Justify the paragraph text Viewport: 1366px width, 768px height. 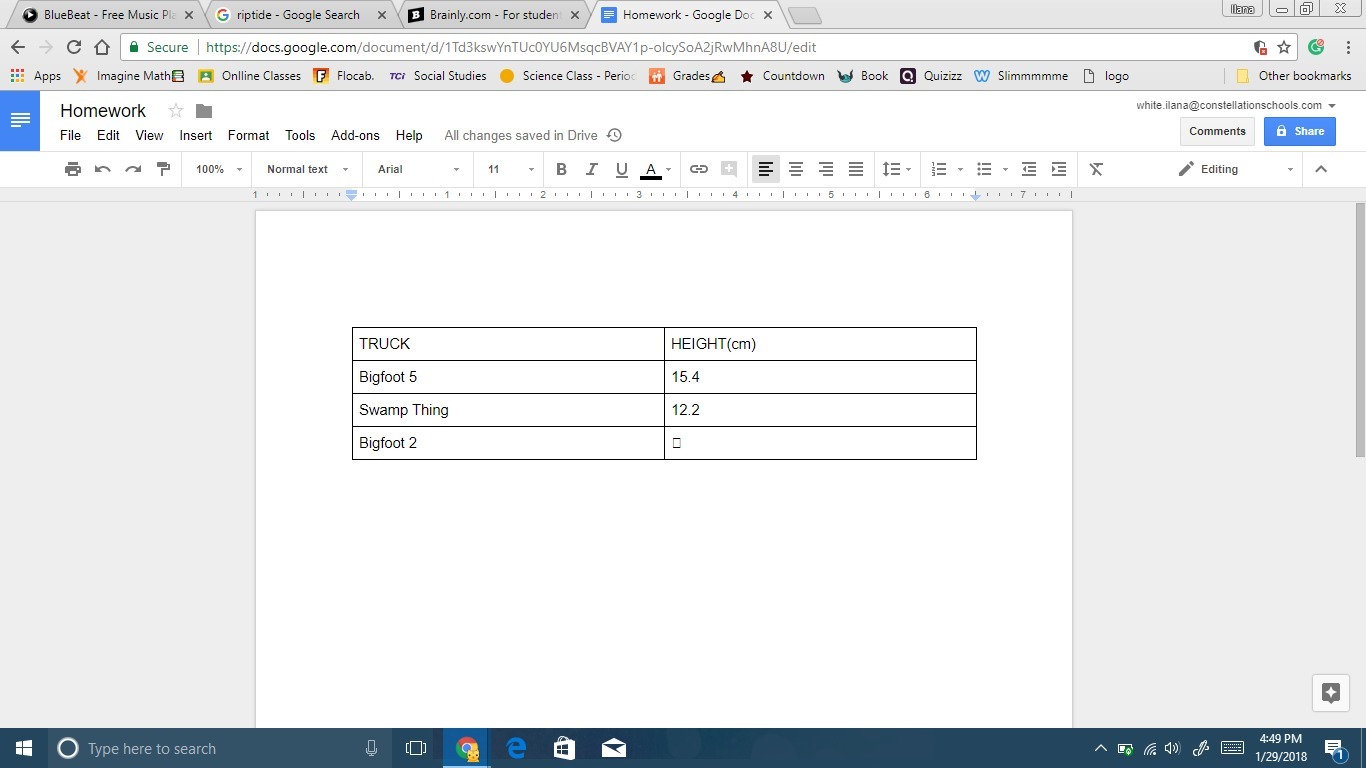coord(856,169)
